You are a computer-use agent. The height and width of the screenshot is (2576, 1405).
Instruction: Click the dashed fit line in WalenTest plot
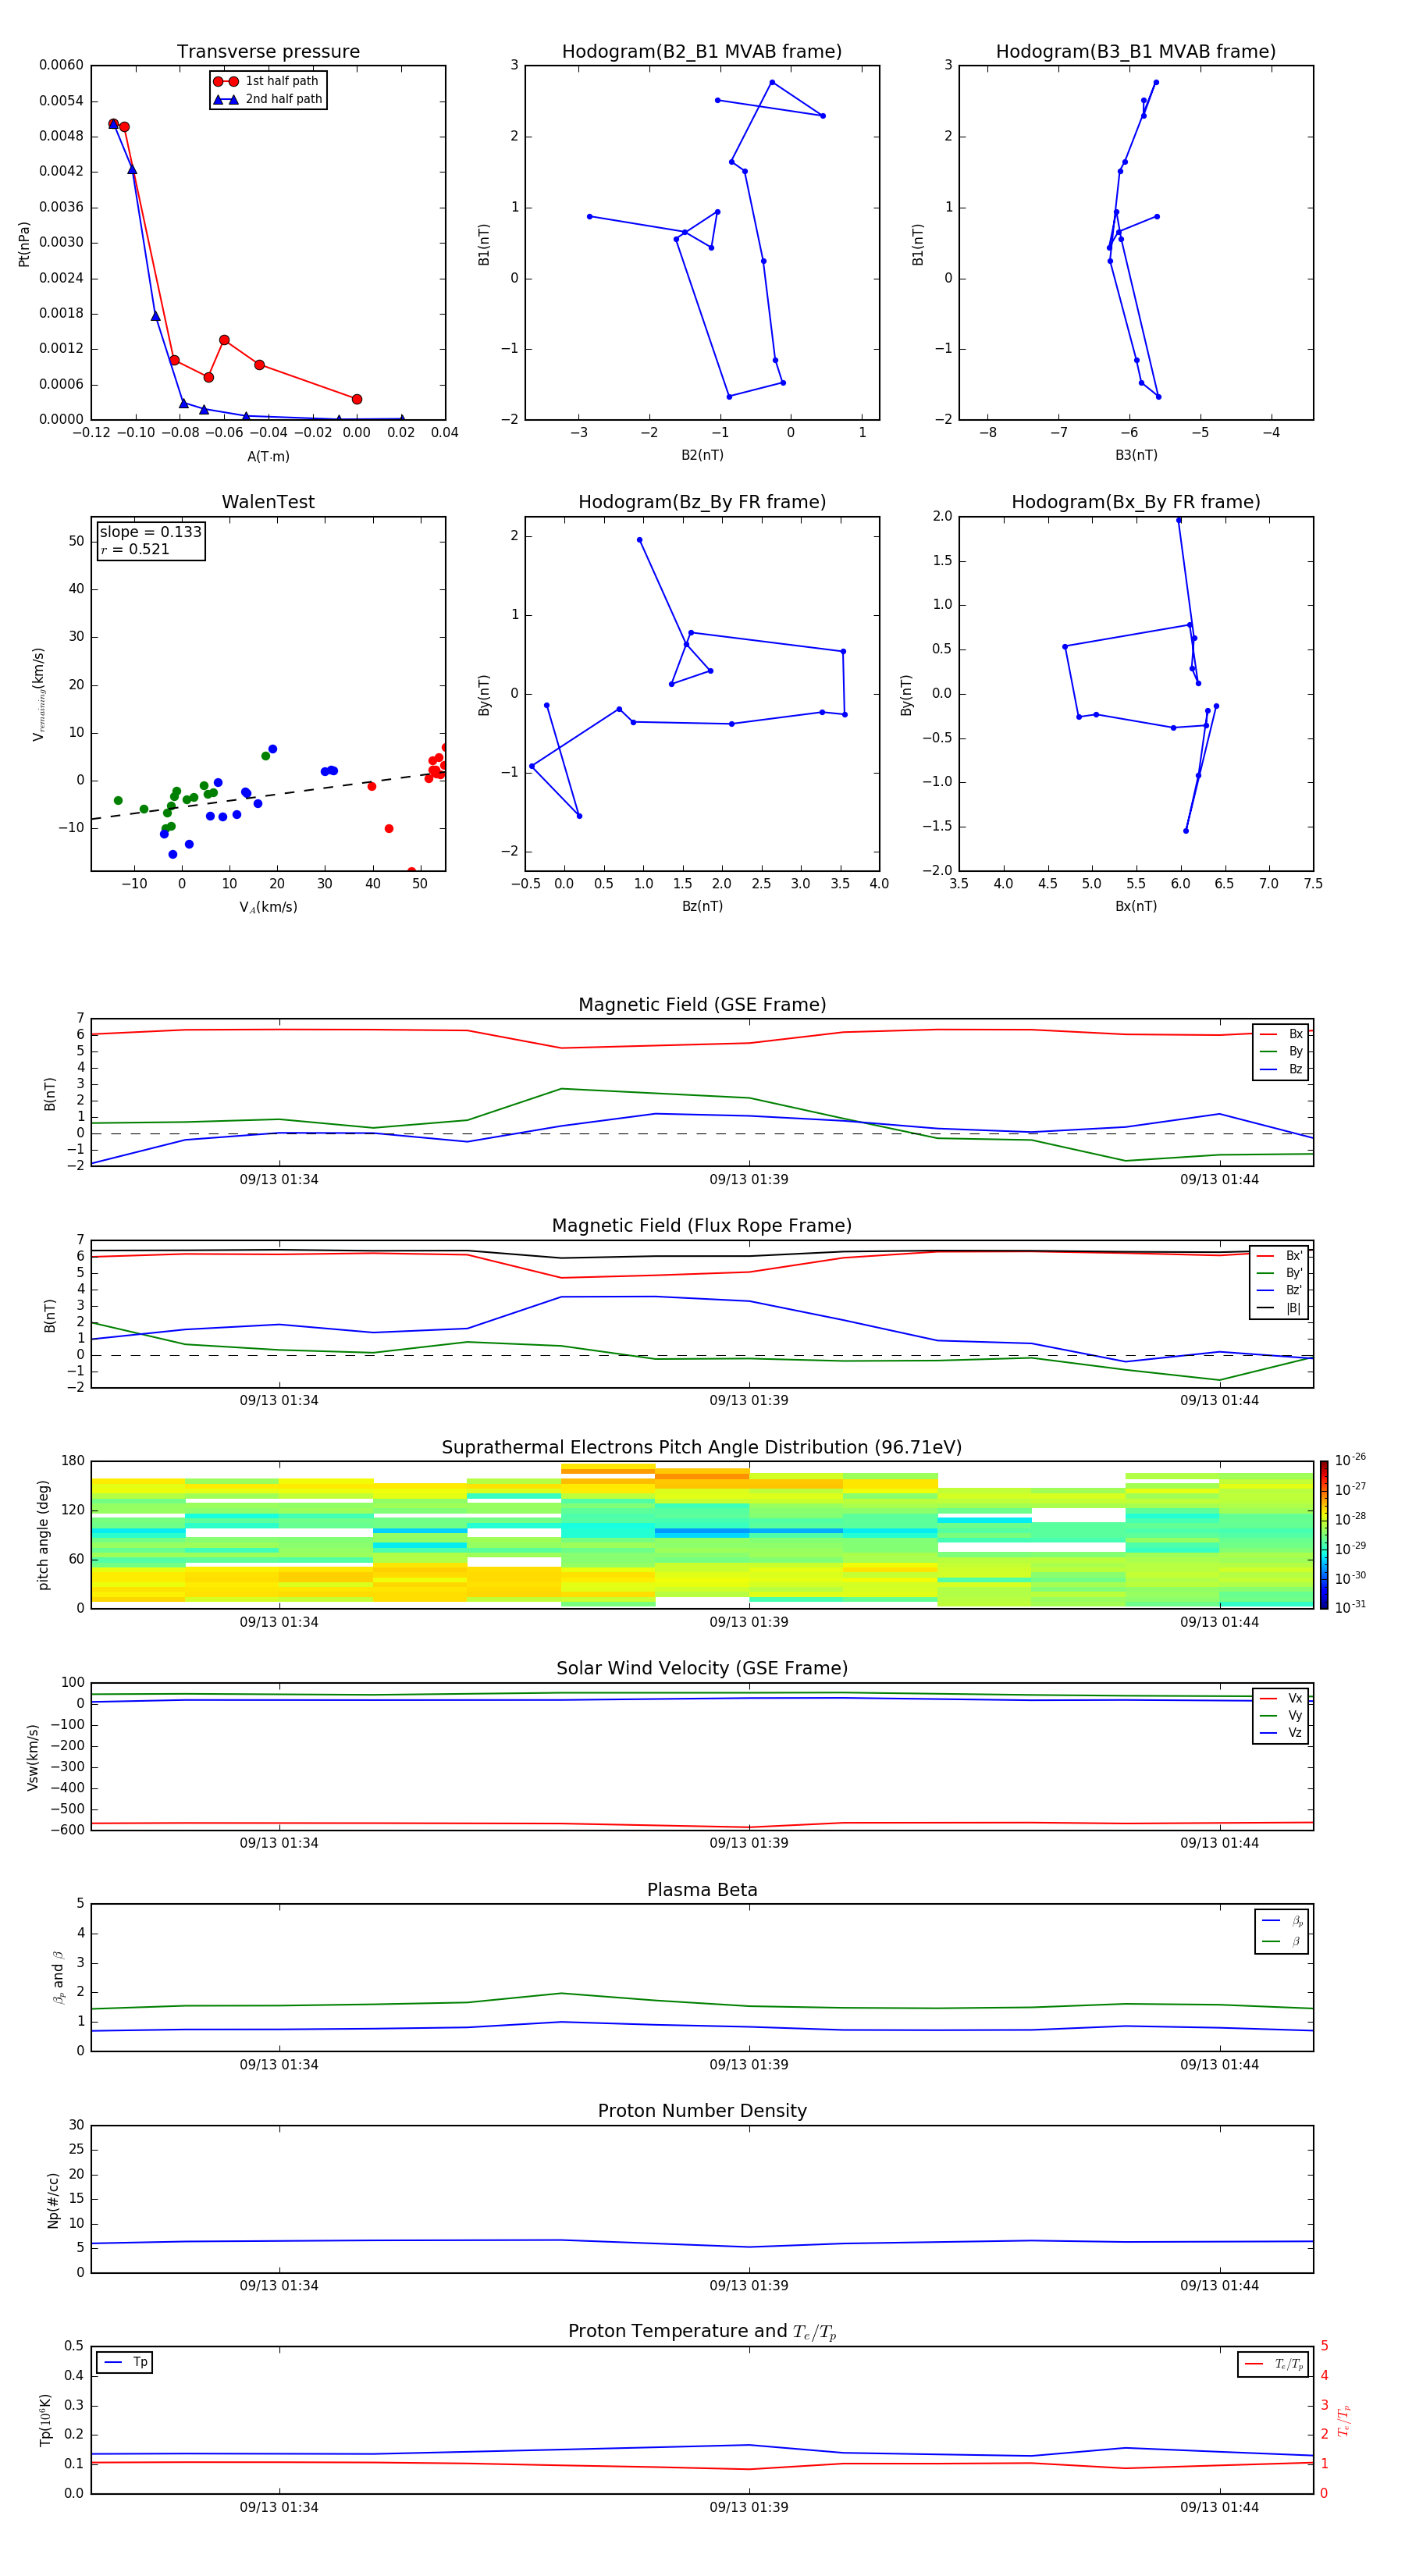(268, 796)
